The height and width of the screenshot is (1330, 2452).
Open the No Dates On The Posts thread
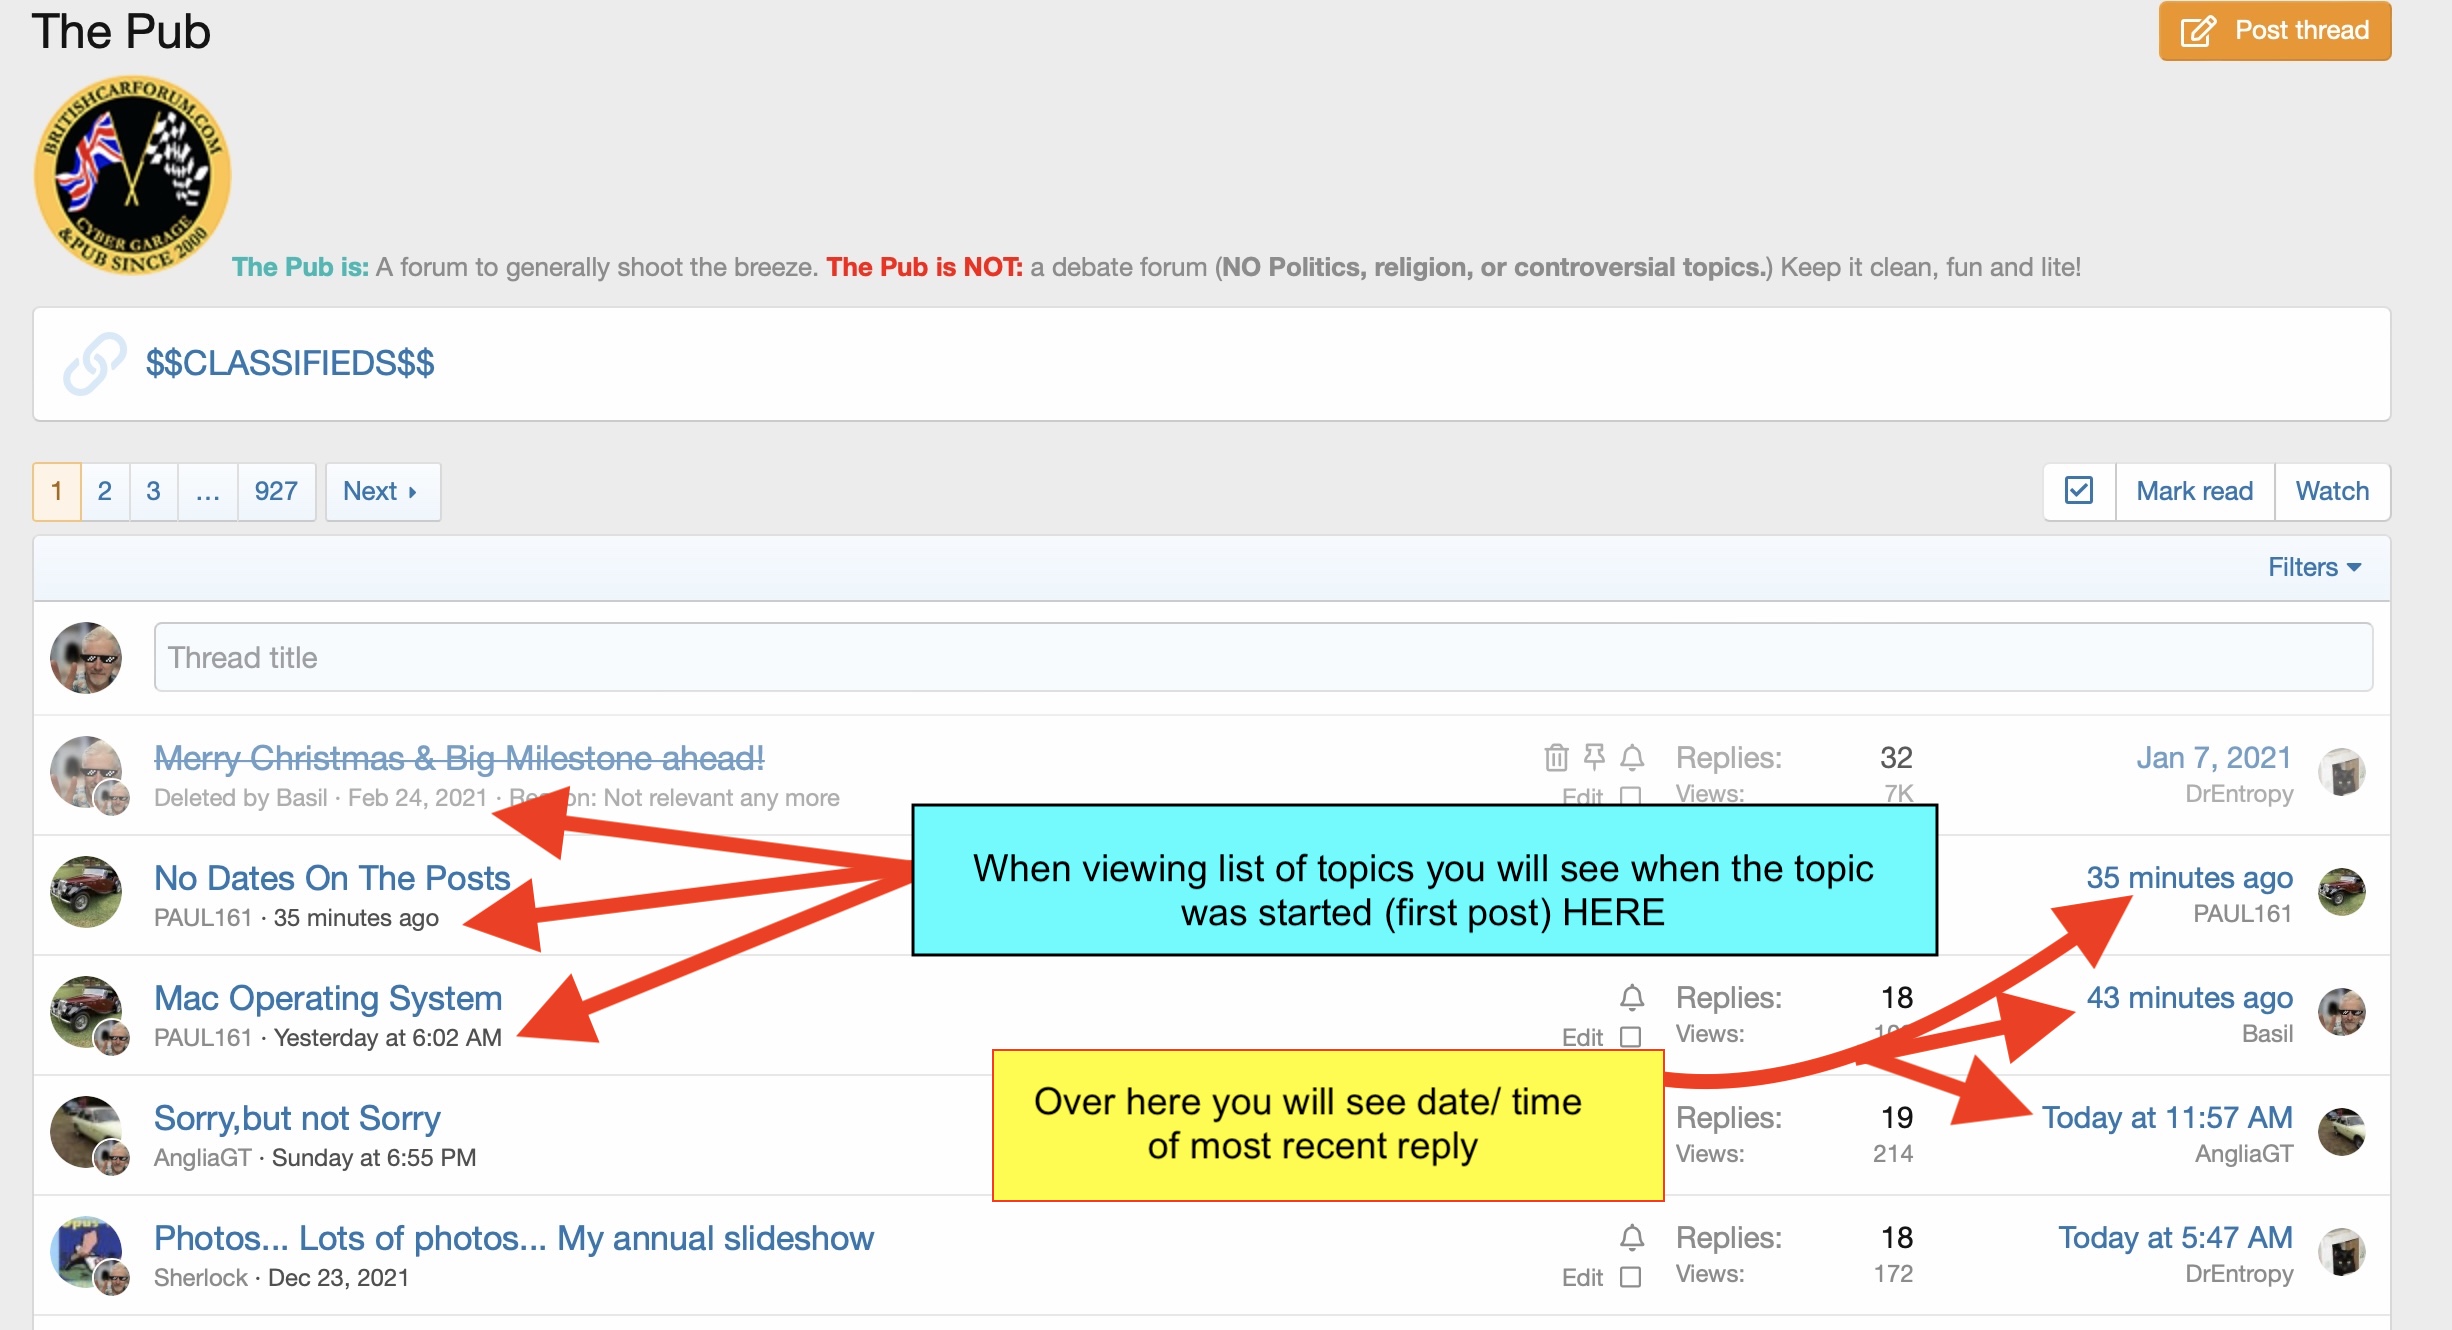tap(332, 877)
